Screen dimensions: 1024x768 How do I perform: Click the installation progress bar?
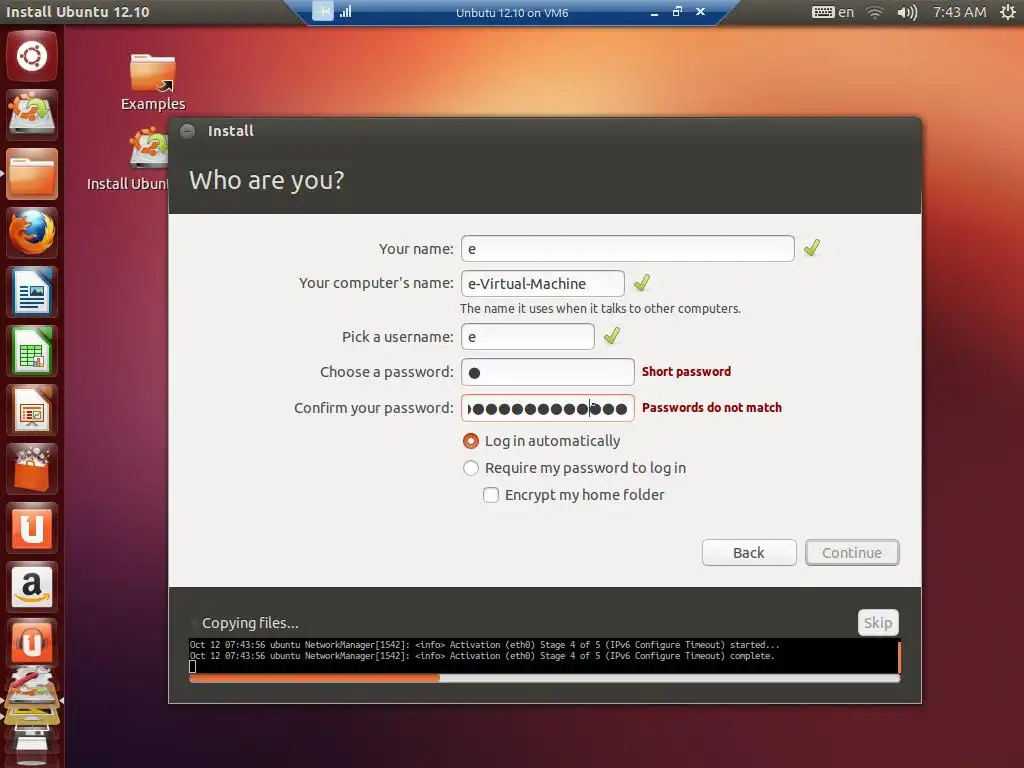pyautogui.click(x=544, y=679)
